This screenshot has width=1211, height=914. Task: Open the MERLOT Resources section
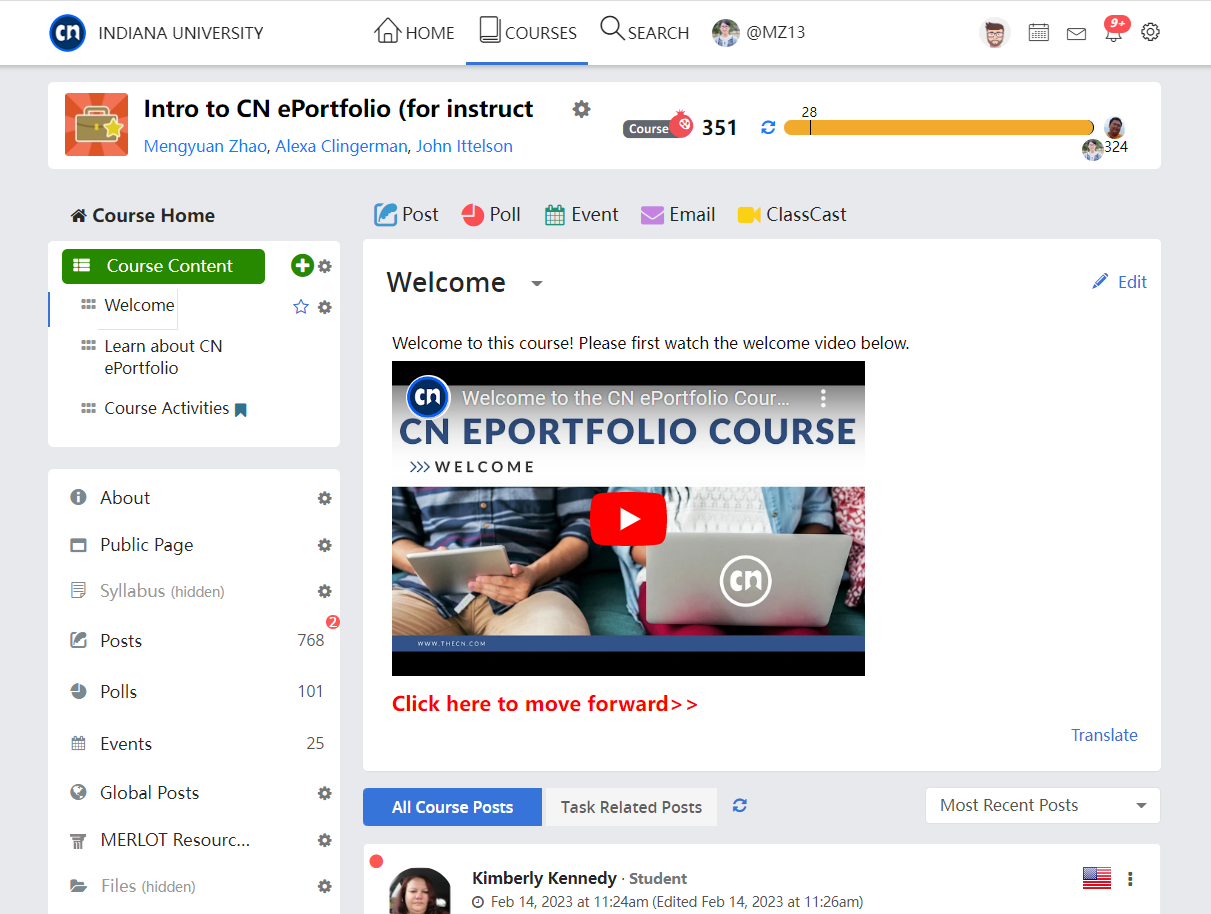[x=175, y=840]
